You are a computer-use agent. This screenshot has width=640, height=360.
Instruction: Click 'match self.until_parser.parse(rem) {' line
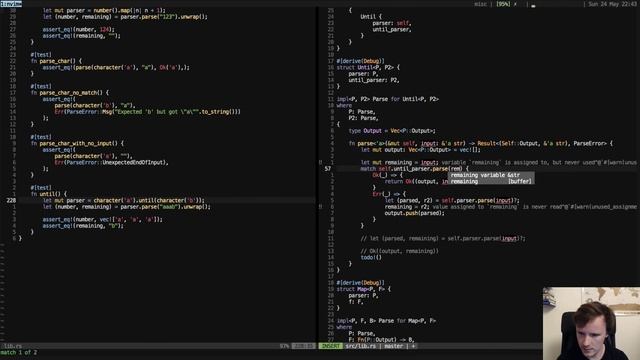tap(414, 169)
